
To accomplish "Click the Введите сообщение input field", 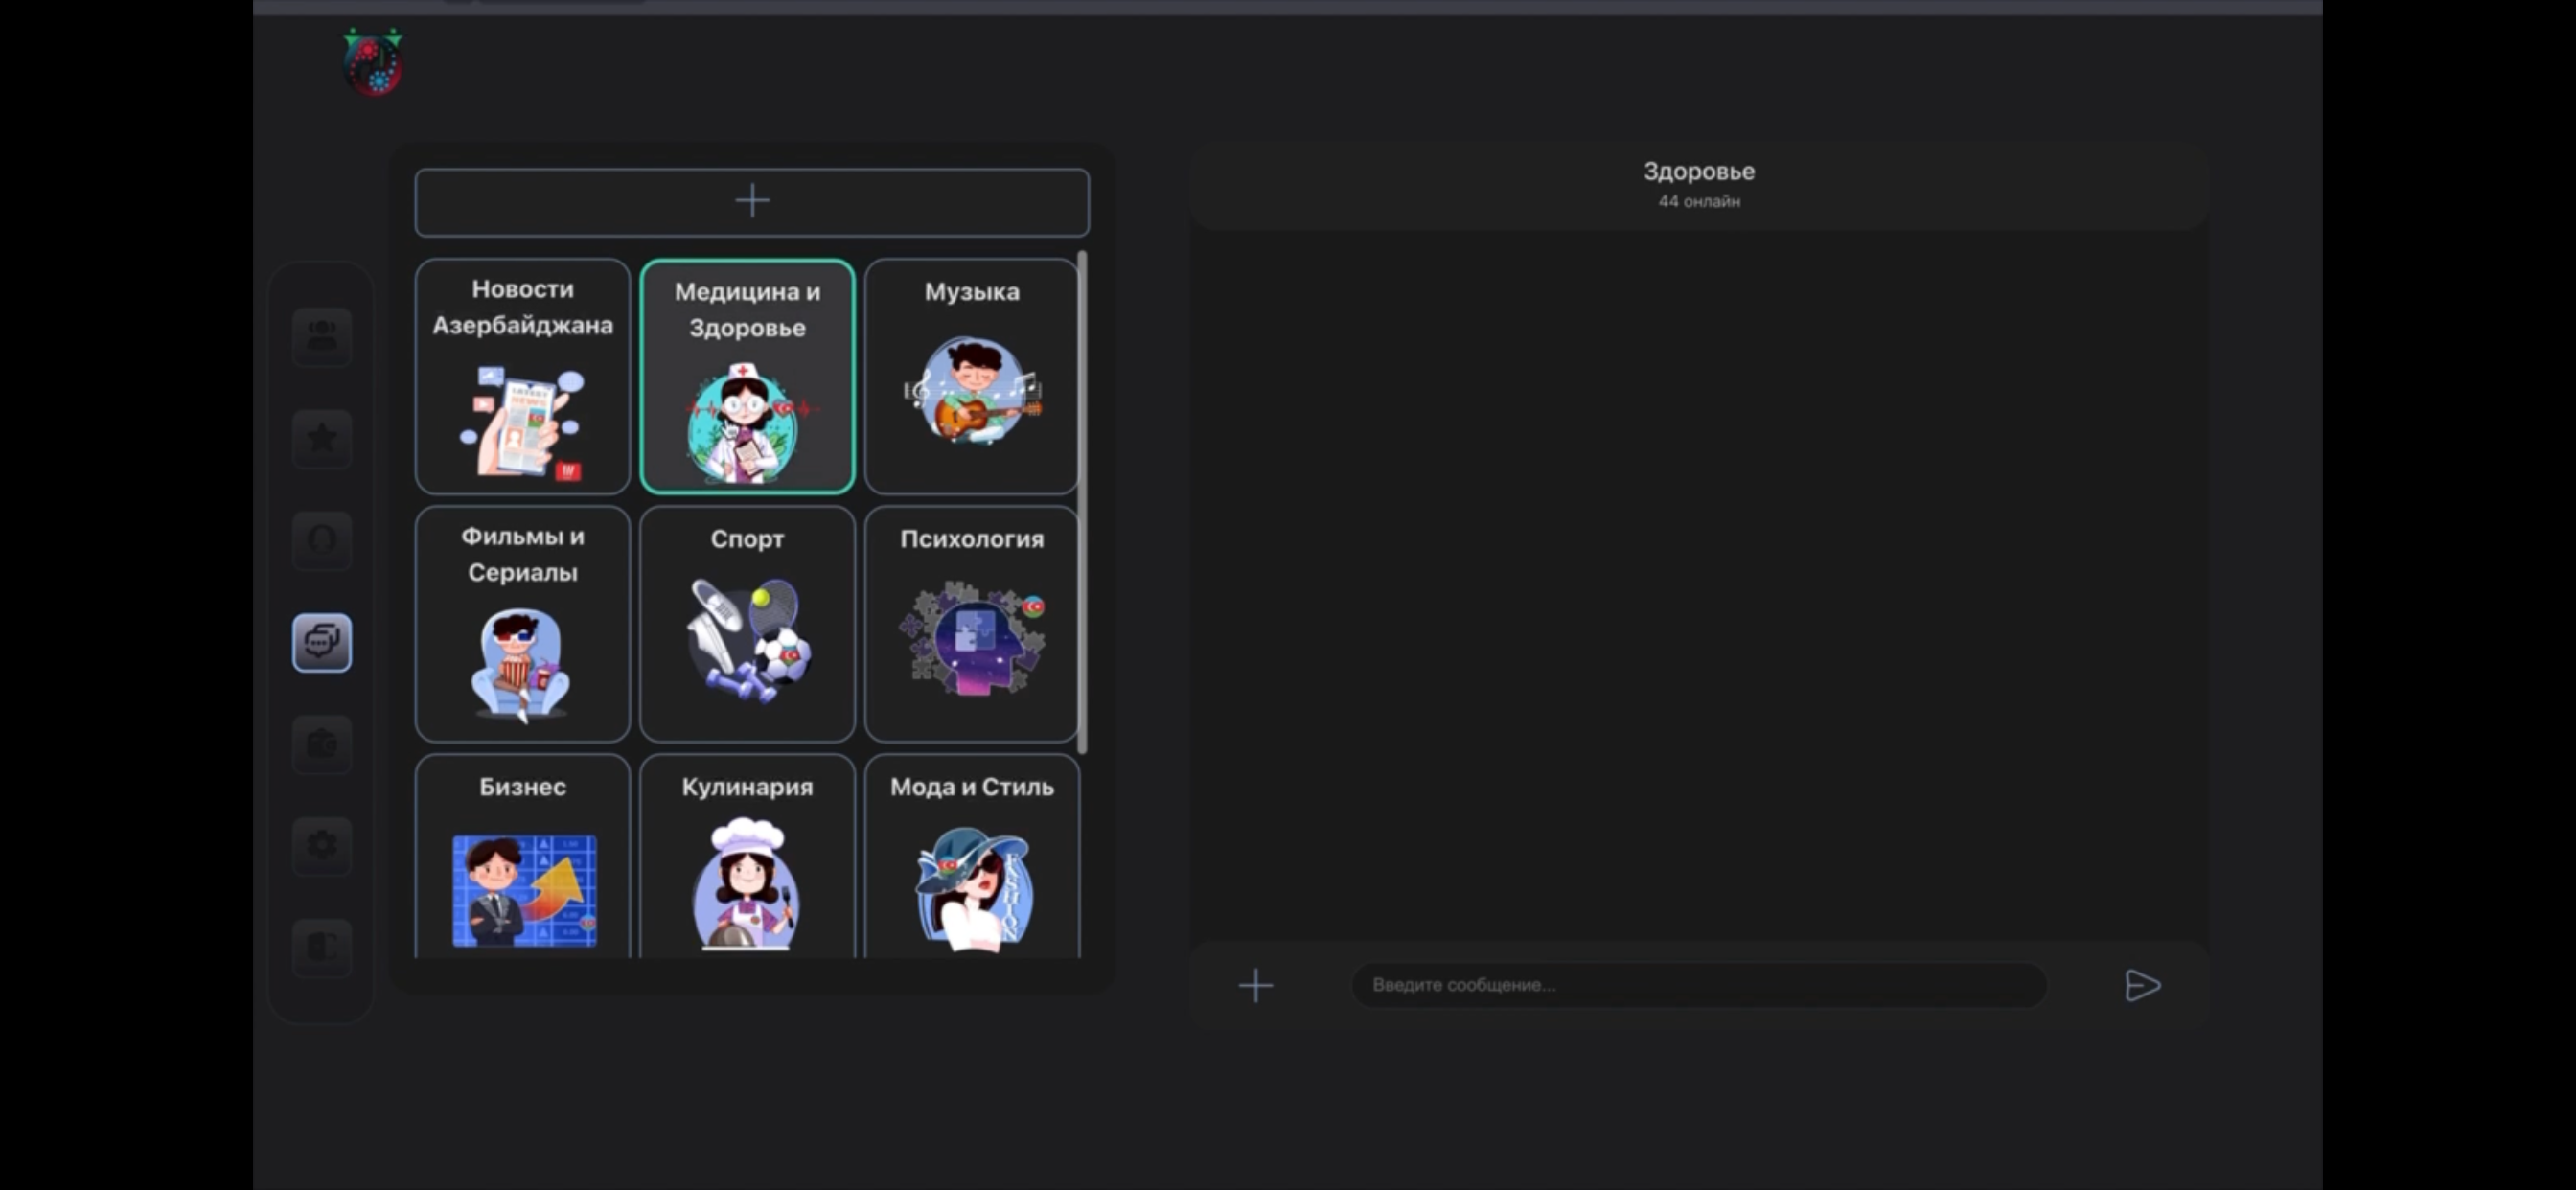I will [1698, 985].
